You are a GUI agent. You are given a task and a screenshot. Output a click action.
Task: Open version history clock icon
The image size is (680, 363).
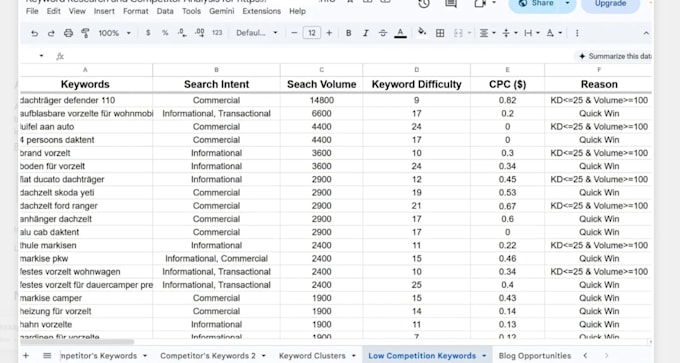coord(424,4)
